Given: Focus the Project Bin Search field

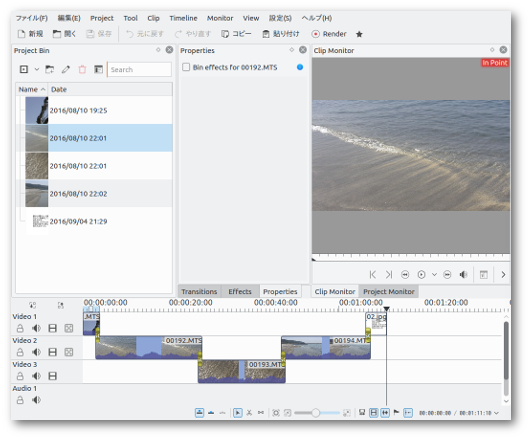Looking at the screenshot, I should pyautogui.click(x=139, y=69).
